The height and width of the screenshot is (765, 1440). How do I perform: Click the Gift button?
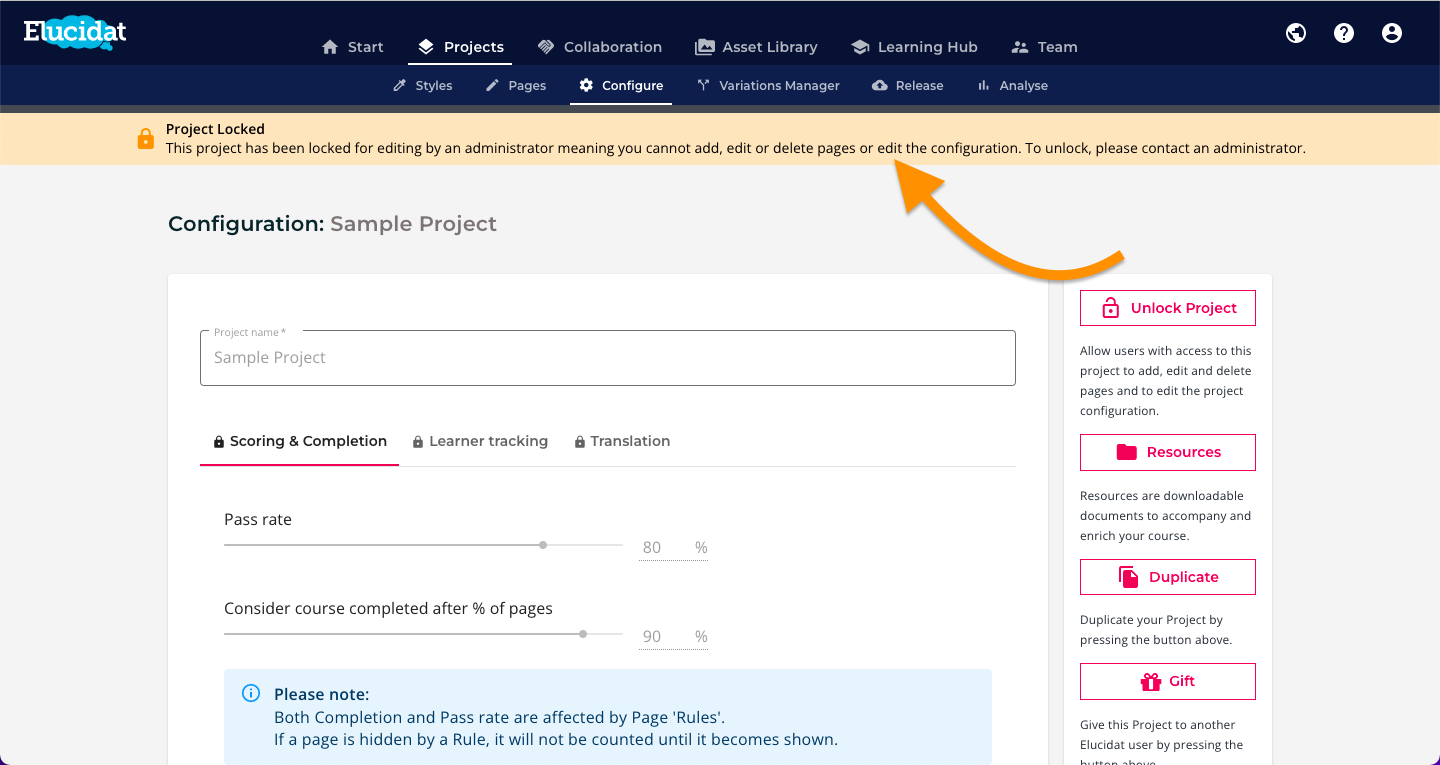pyautogui.click(x=1168, y=681)
